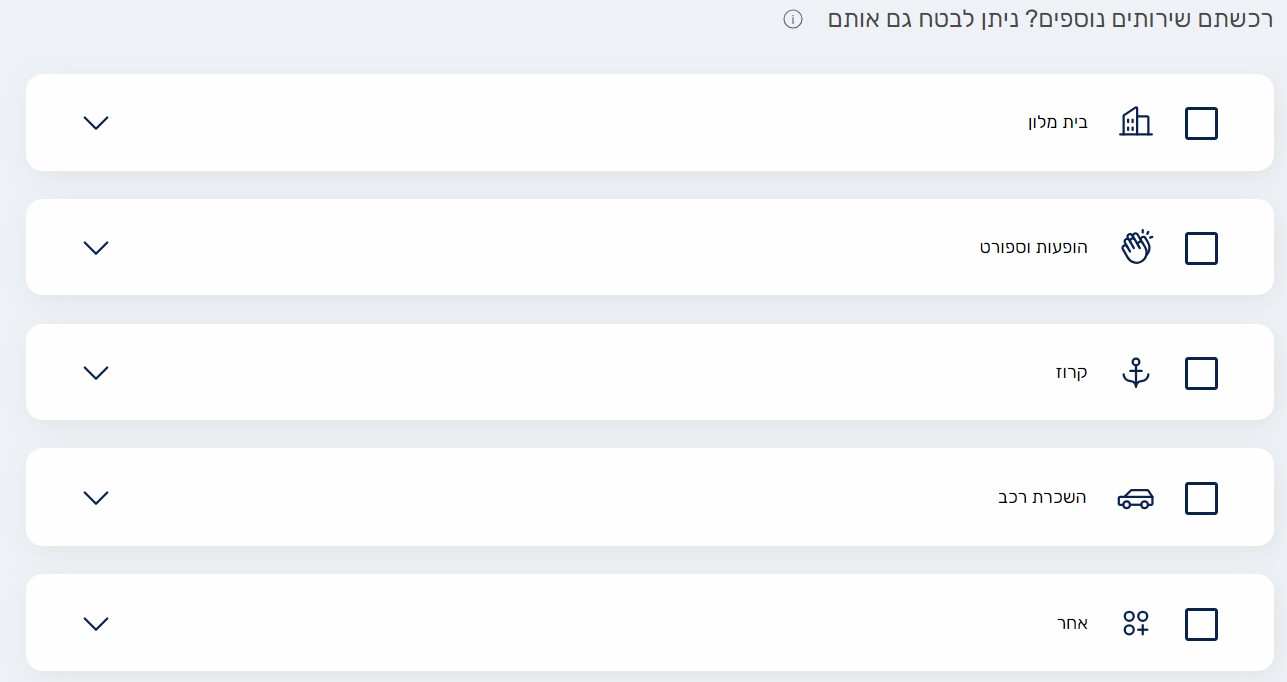
Task: Mark the אחר (other) checkbox
Action: pos(1201,624)
